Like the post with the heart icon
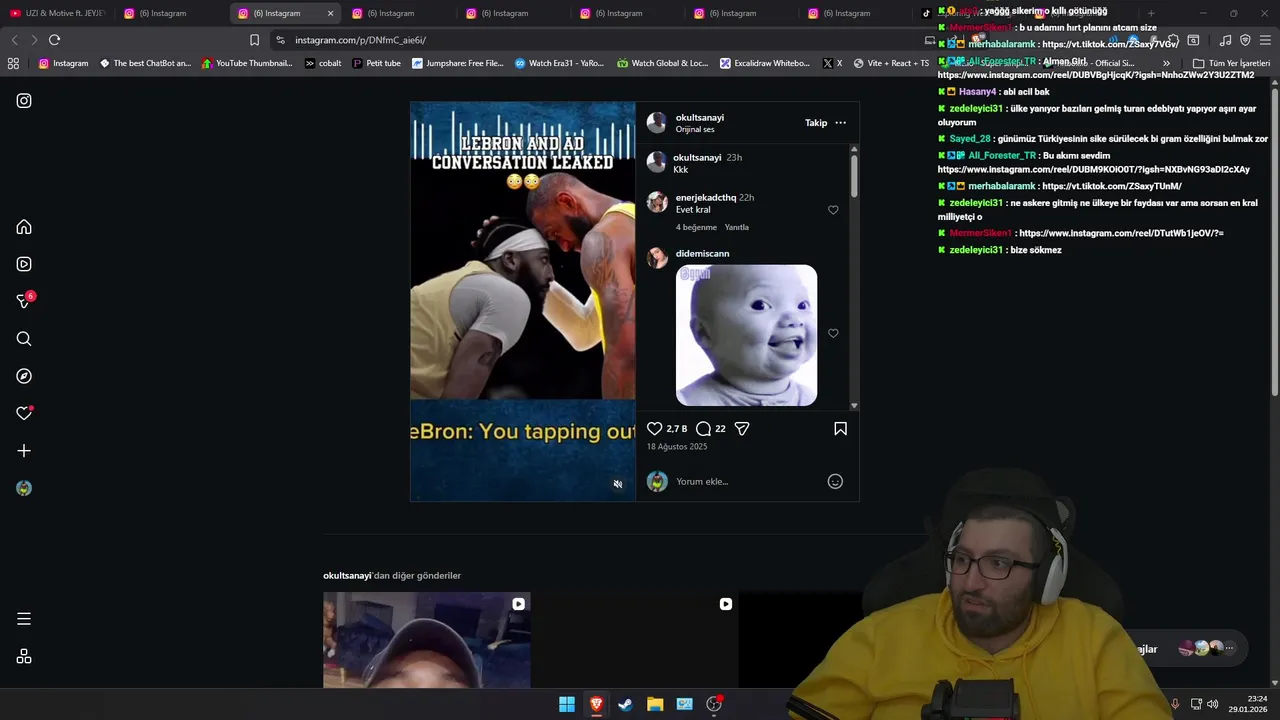 (x=655, y=428)
